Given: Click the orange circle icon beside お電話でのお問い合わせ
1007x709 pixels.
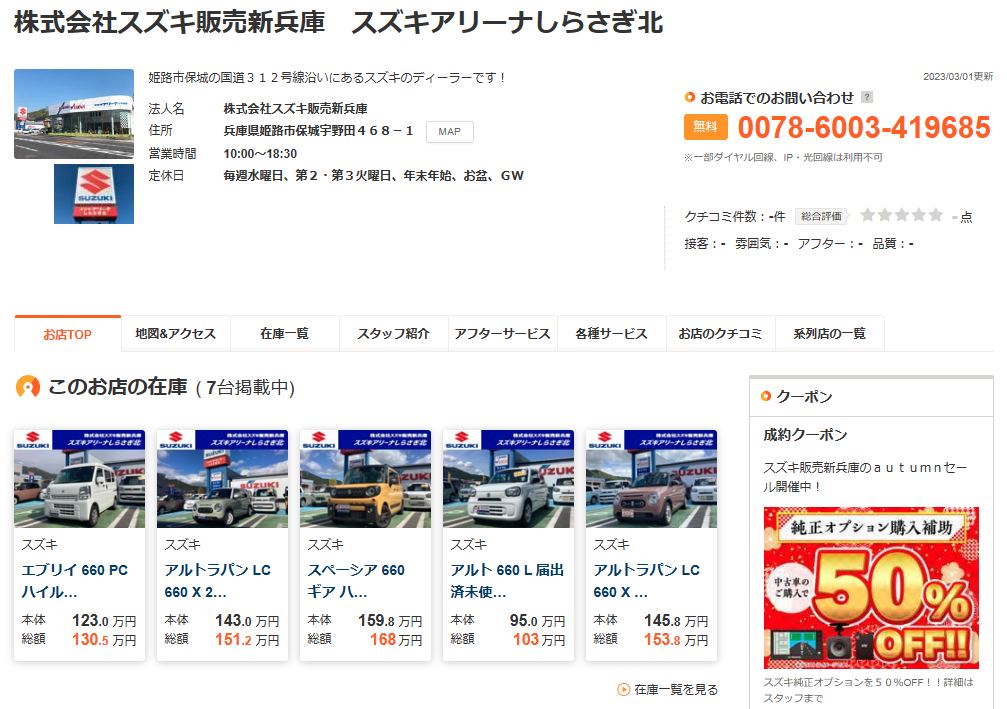Looking at the screenshot, I should pos(690,98).
